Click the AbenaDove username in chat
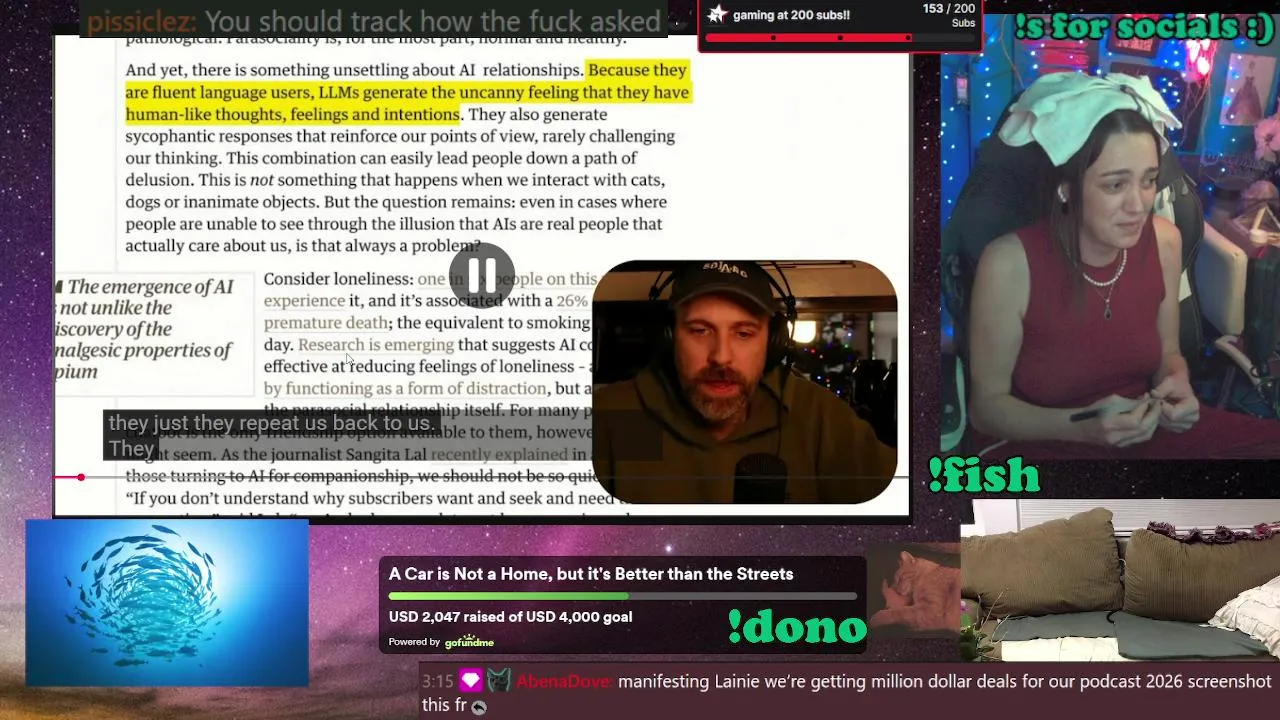Image resolution: width=1280 pixels, height=720 pixels. pos(563,682)
